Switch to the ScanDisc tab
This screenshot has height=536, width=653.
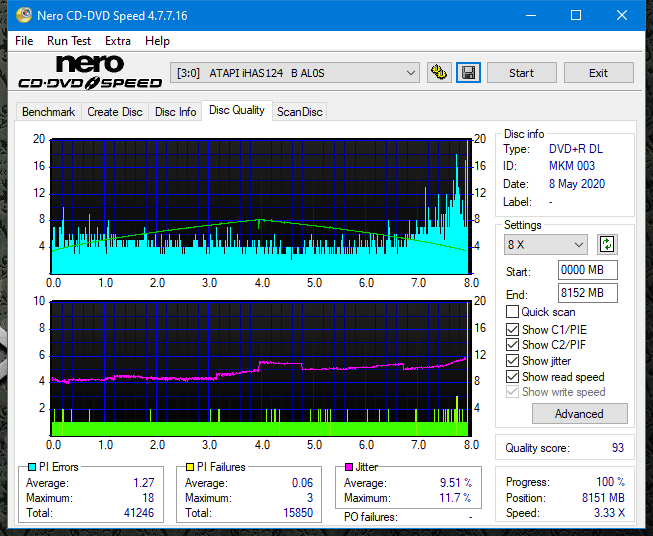pyautogui.click(x=299, y=112)
